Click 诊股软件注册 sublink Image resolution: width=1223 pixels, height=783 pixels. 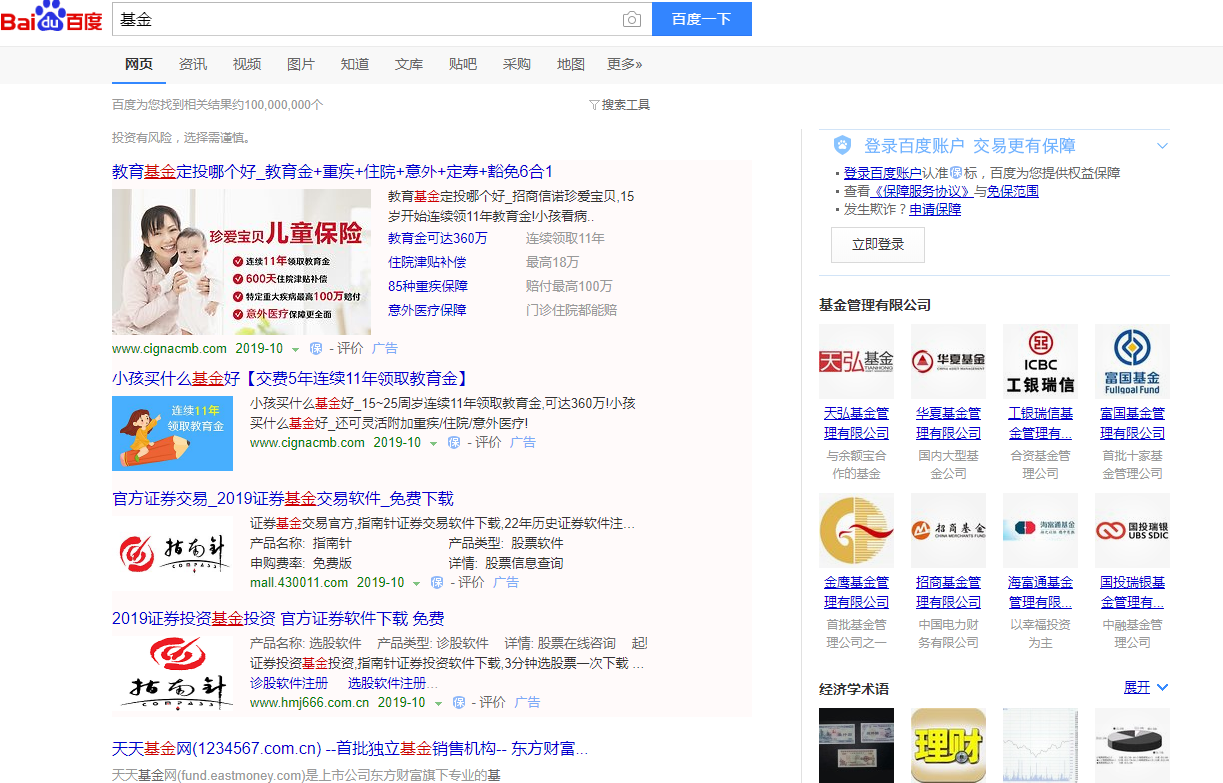tap(289, 683)
